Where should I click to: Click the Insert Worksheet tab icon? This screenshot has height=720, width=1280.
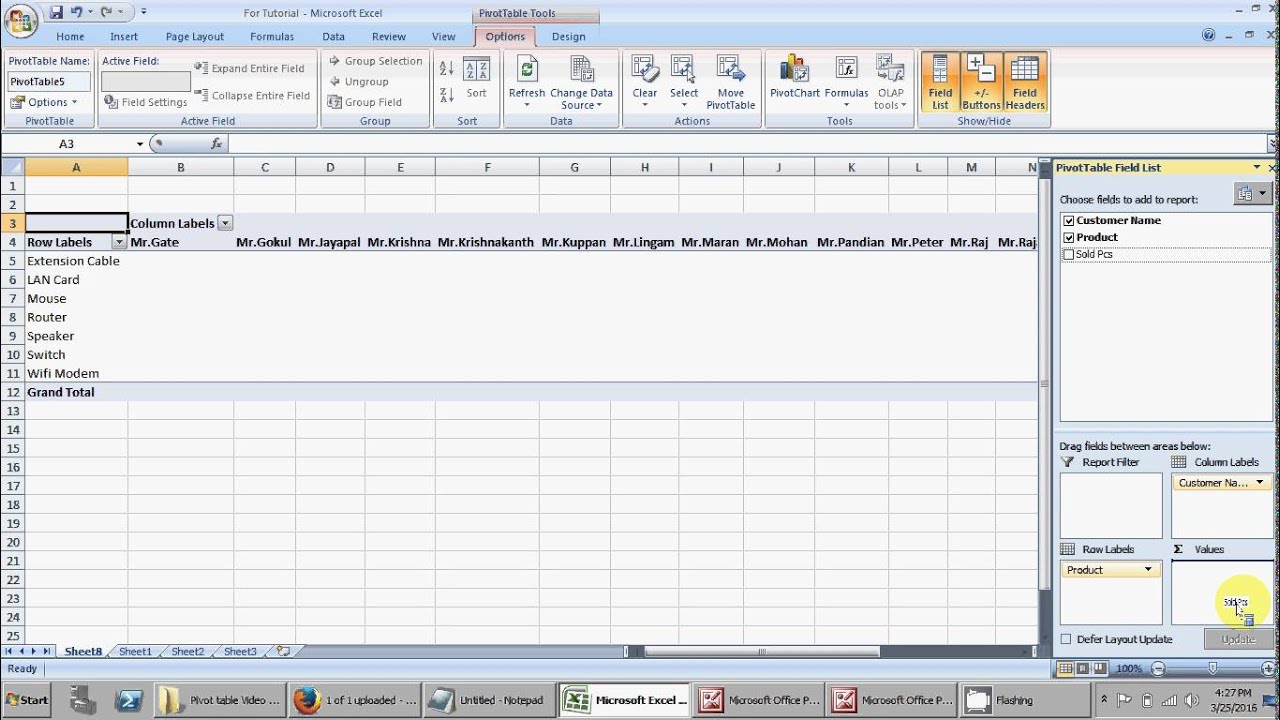click(x=283, y=651)
